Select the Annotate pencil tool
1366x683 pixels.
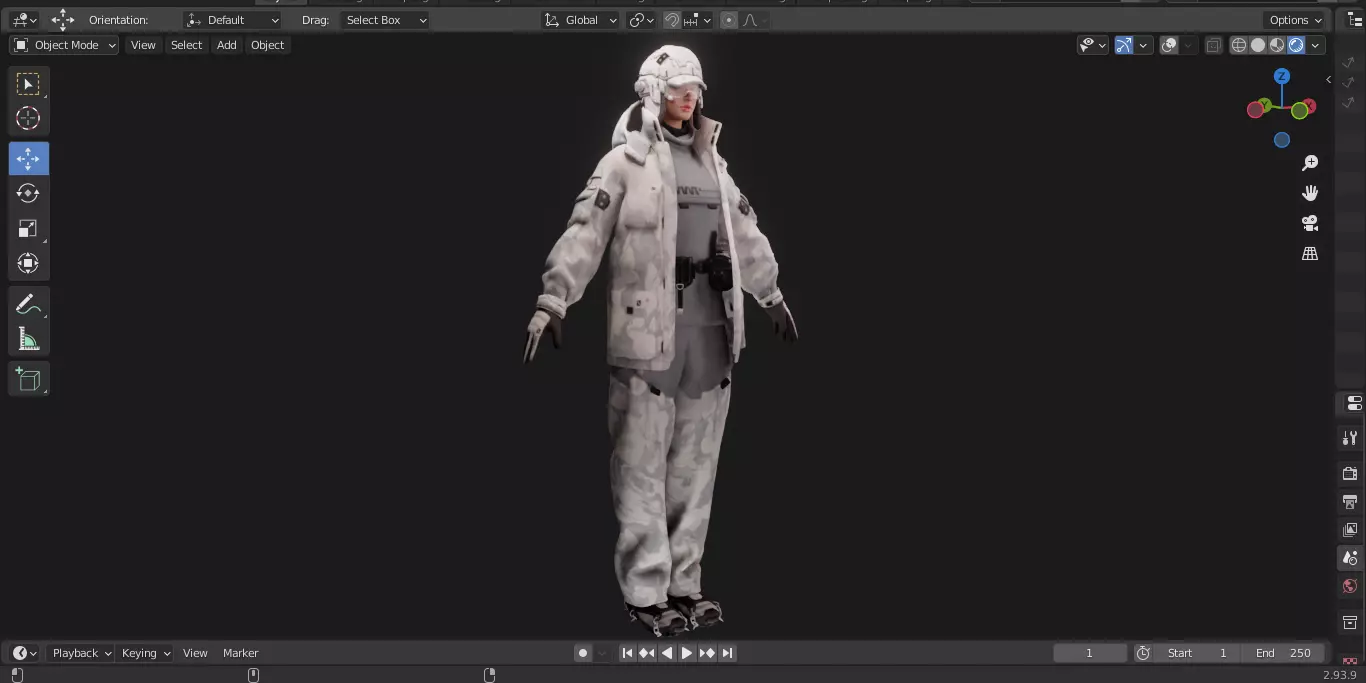coord(28,304)
